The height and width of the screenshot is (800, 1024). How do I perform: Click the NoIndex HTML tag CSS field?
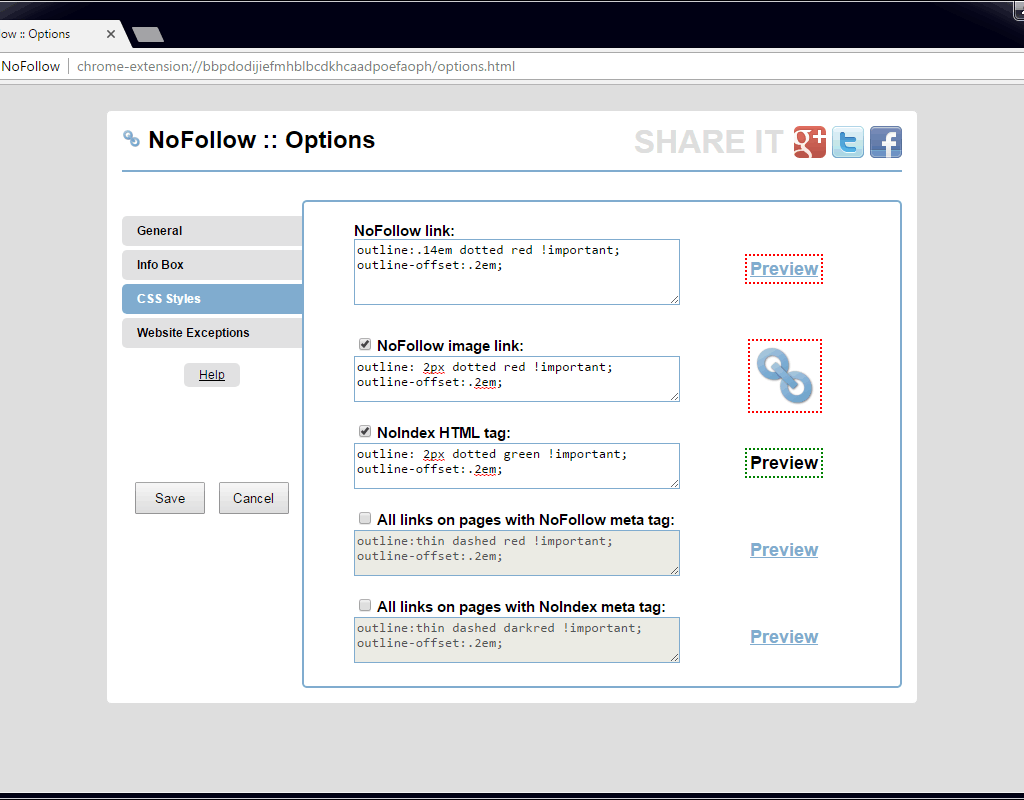point(516,466)
